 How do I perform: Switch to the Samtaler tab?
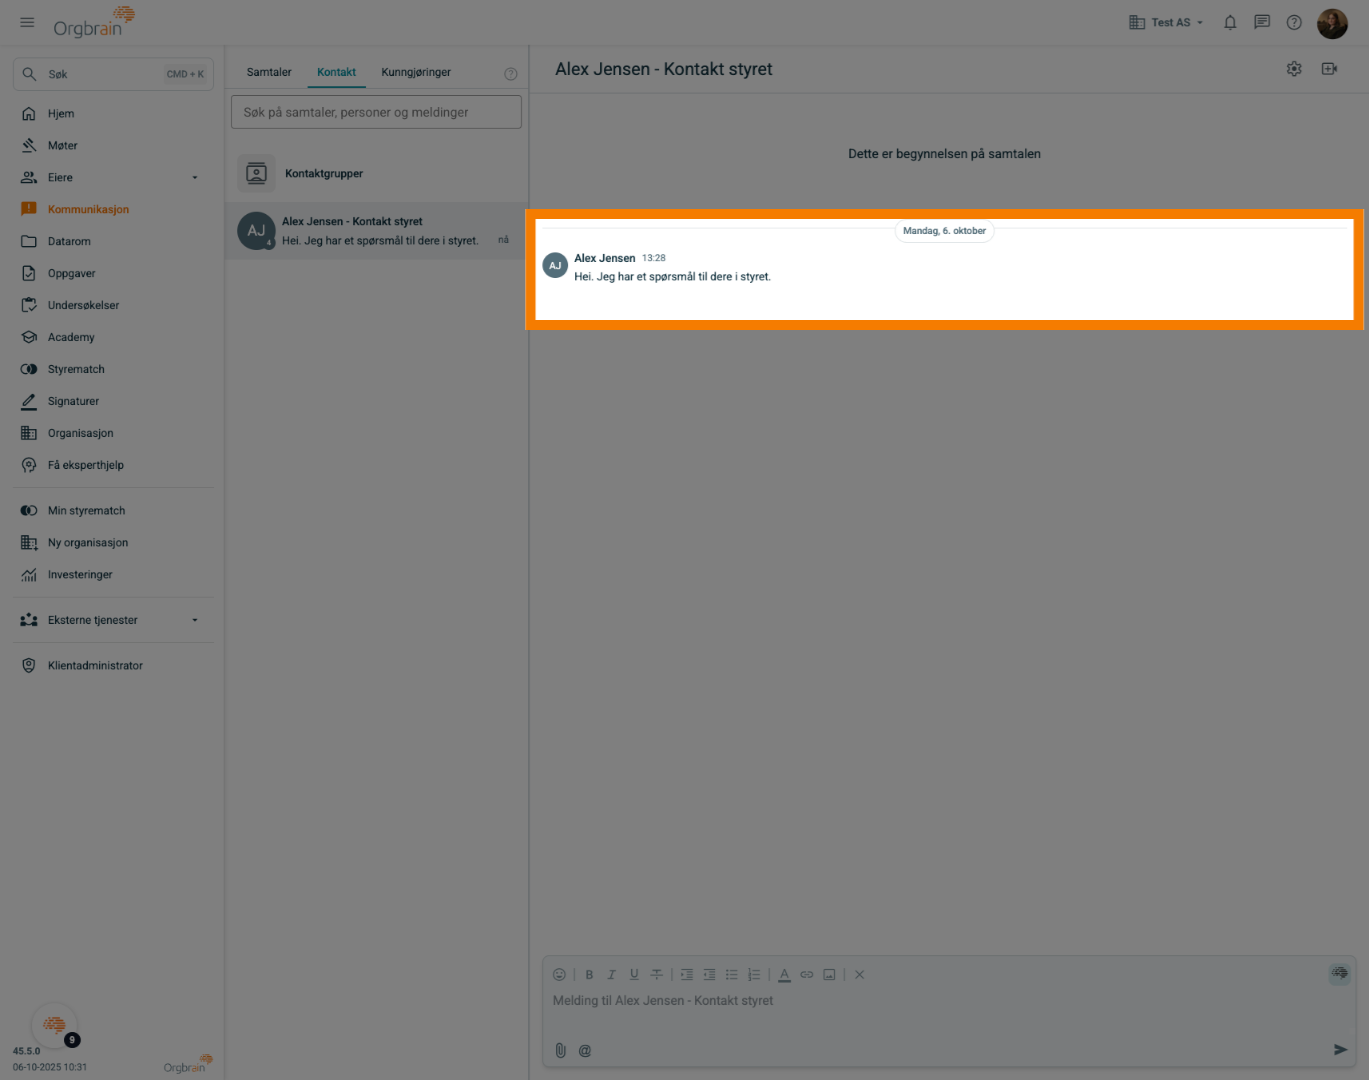tap(269, 72)
